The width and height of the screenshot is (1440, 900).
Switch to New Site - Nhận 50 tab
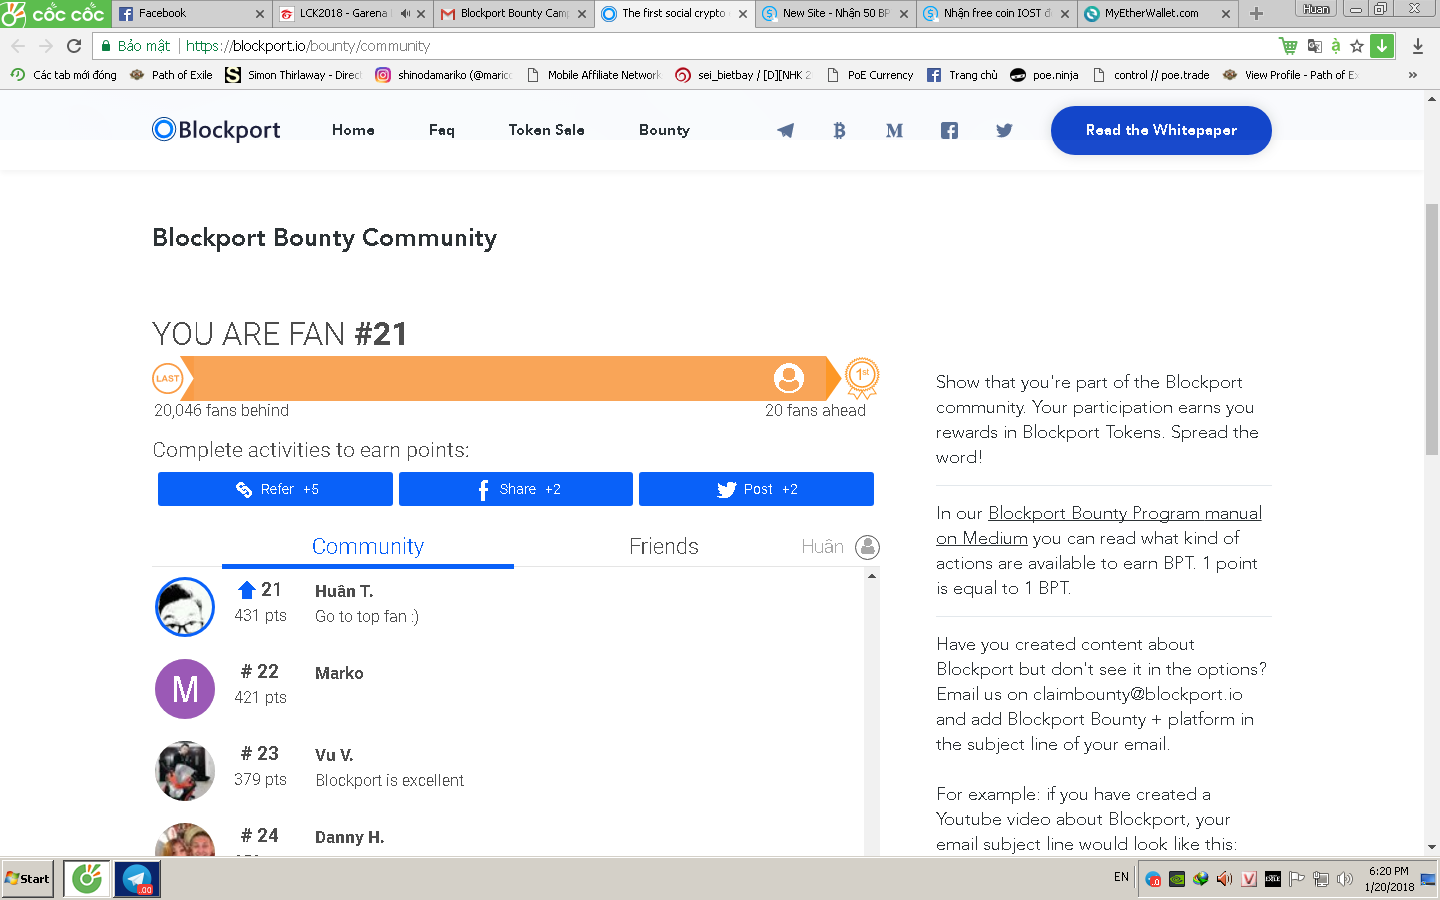[836, 14]
